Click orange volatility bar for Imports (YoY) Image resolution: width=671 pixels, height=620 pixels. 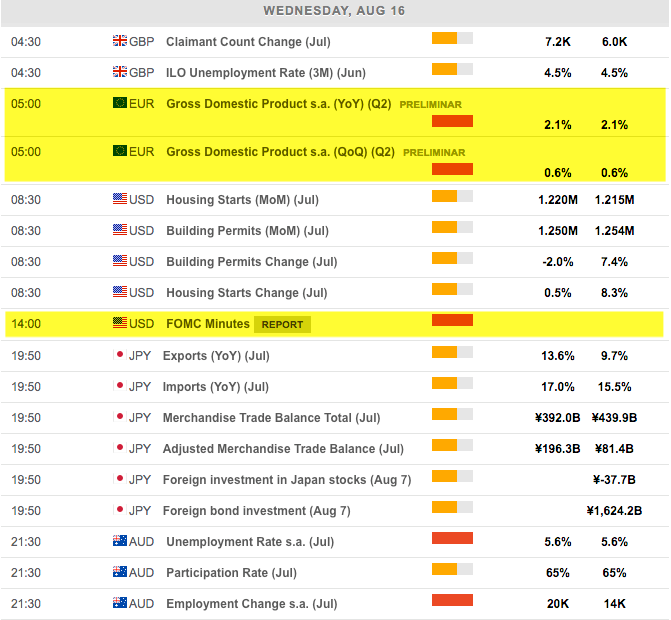tap(452, 383)
